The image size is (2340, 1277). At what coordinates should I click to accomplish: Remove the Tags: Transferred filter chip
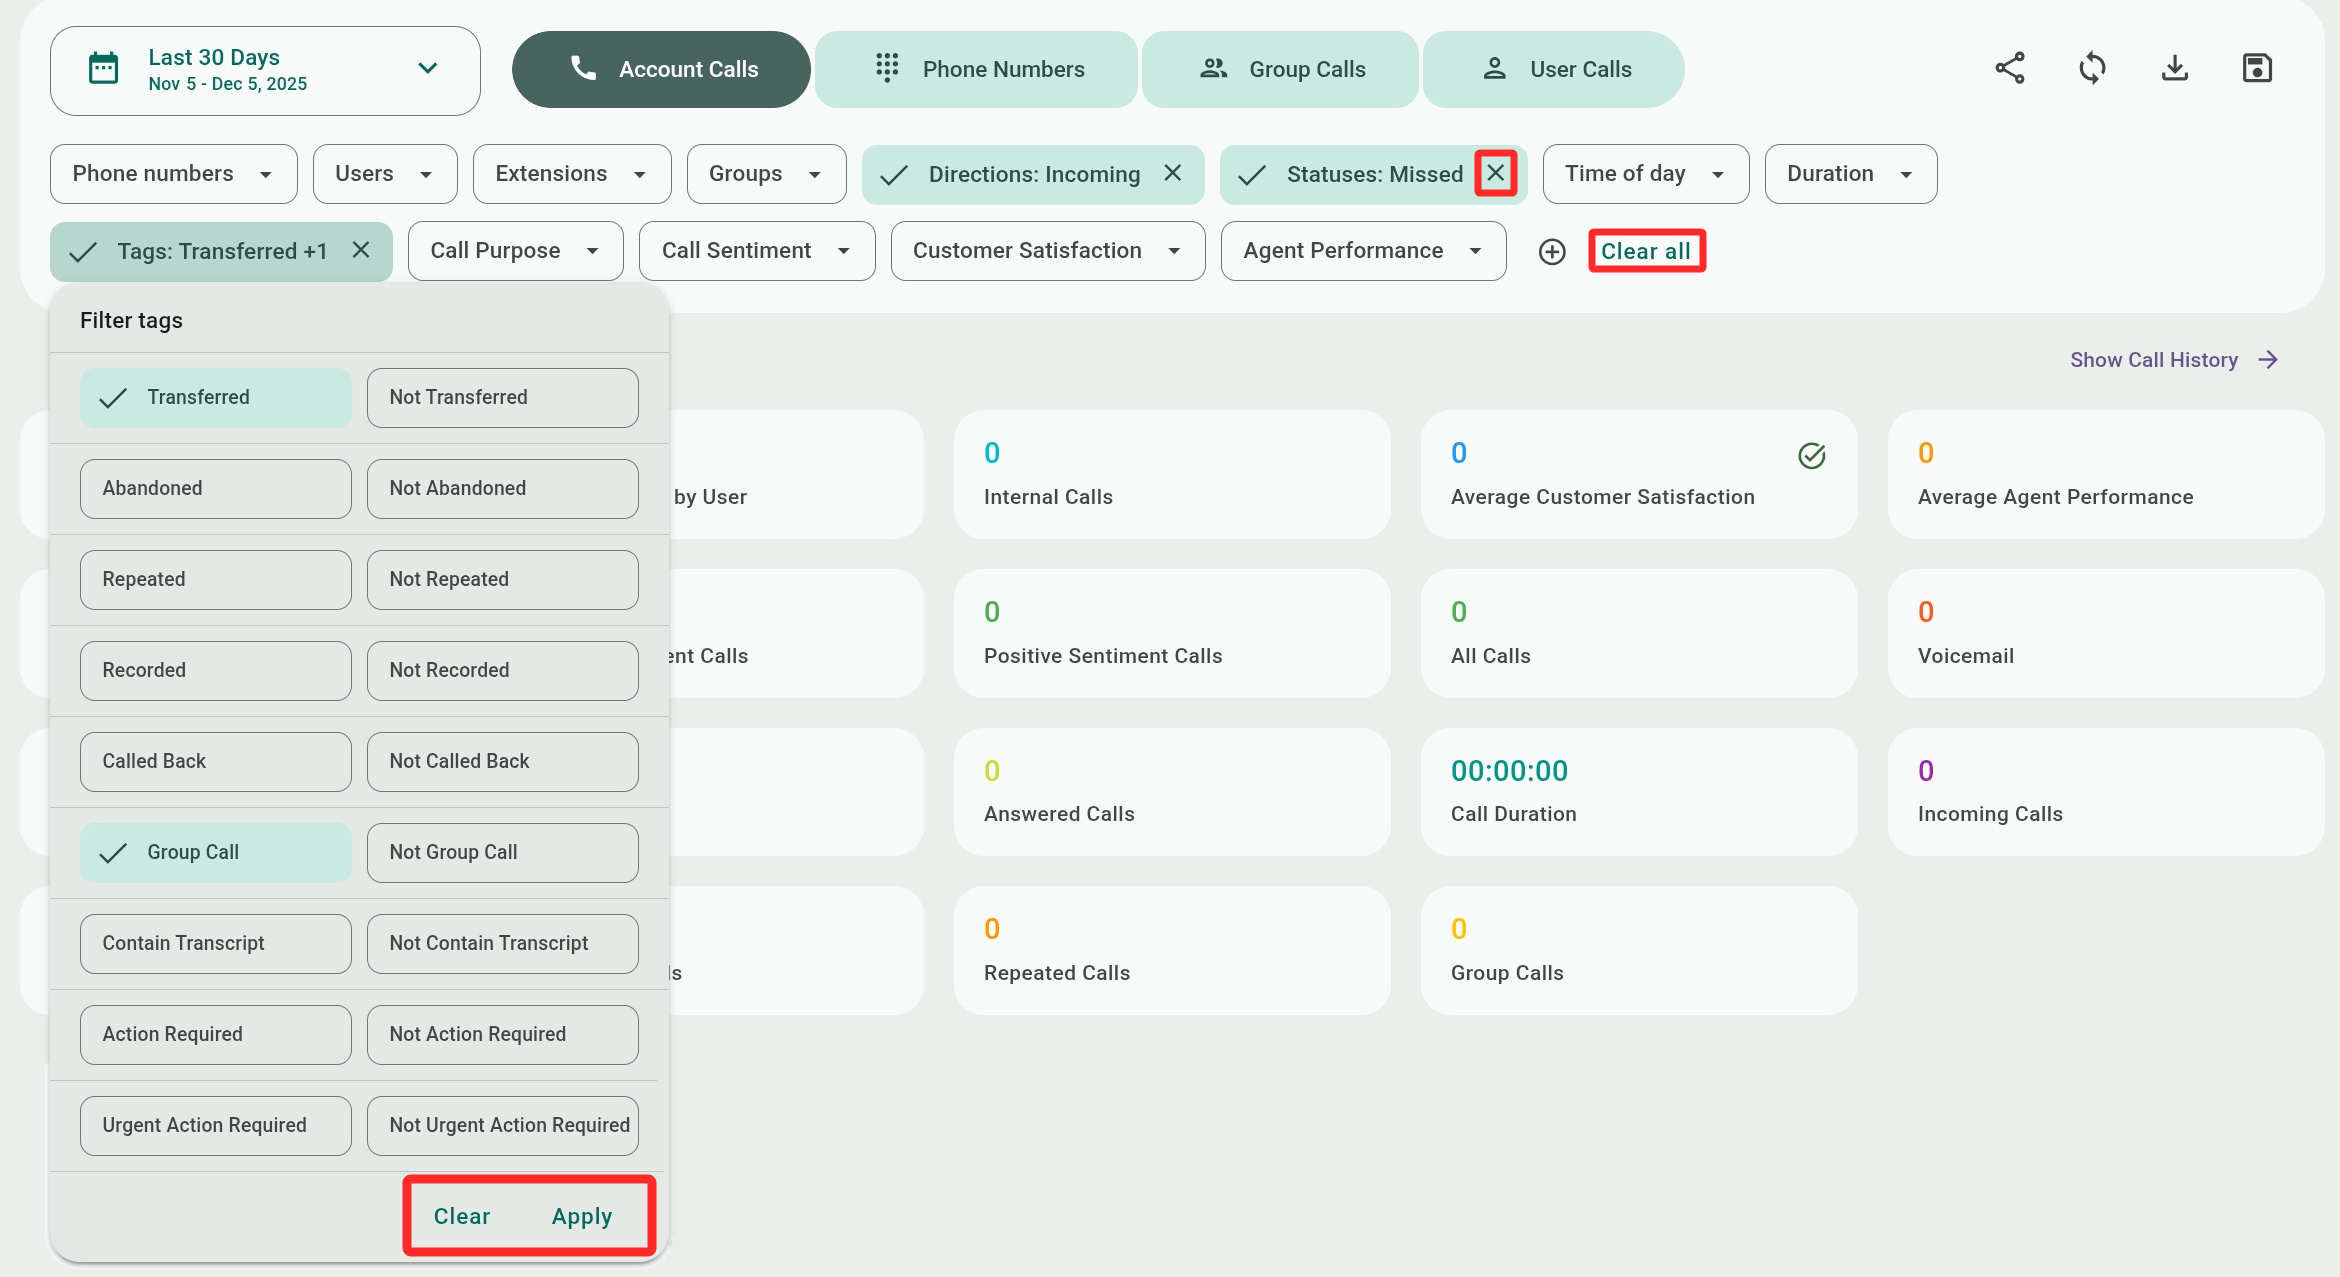[x=361, y=250]
